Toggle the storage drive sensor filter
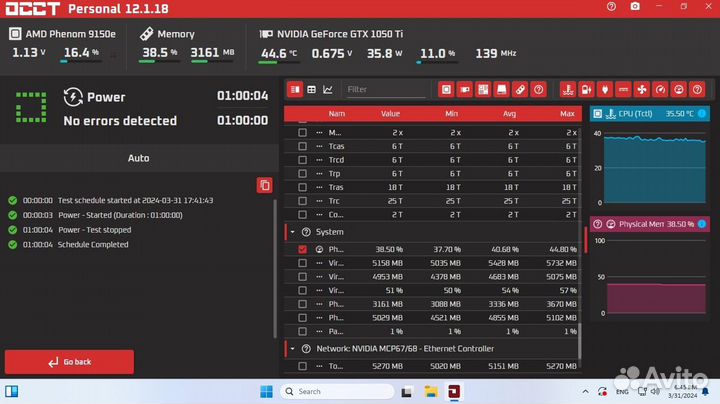720x404 pixels. click(501, 90)
